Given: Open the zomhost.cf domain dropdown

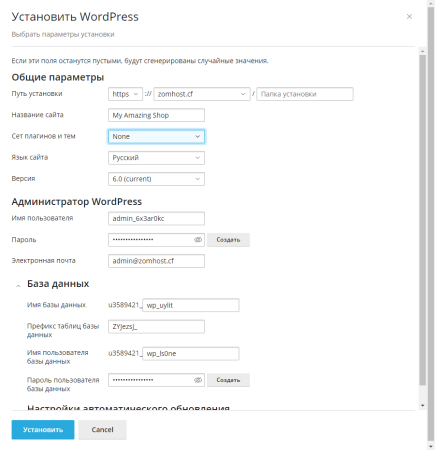Looking at the screenshot, I should pyautogui.click(x=202, y=94).
